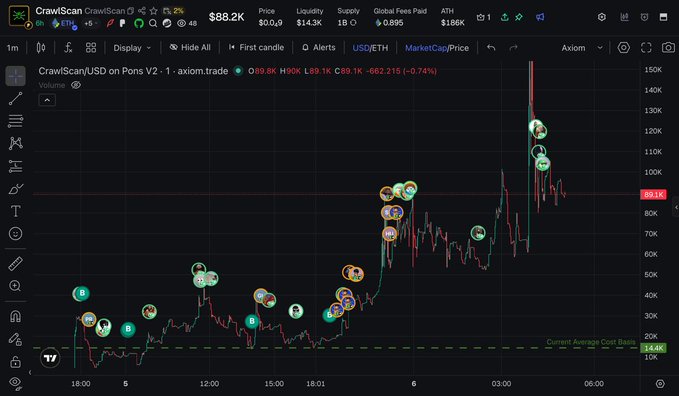The width and height of the screenshot is (679, 396).
Task: Open the GitHub link icon
Action: click(x=139, y=23)
